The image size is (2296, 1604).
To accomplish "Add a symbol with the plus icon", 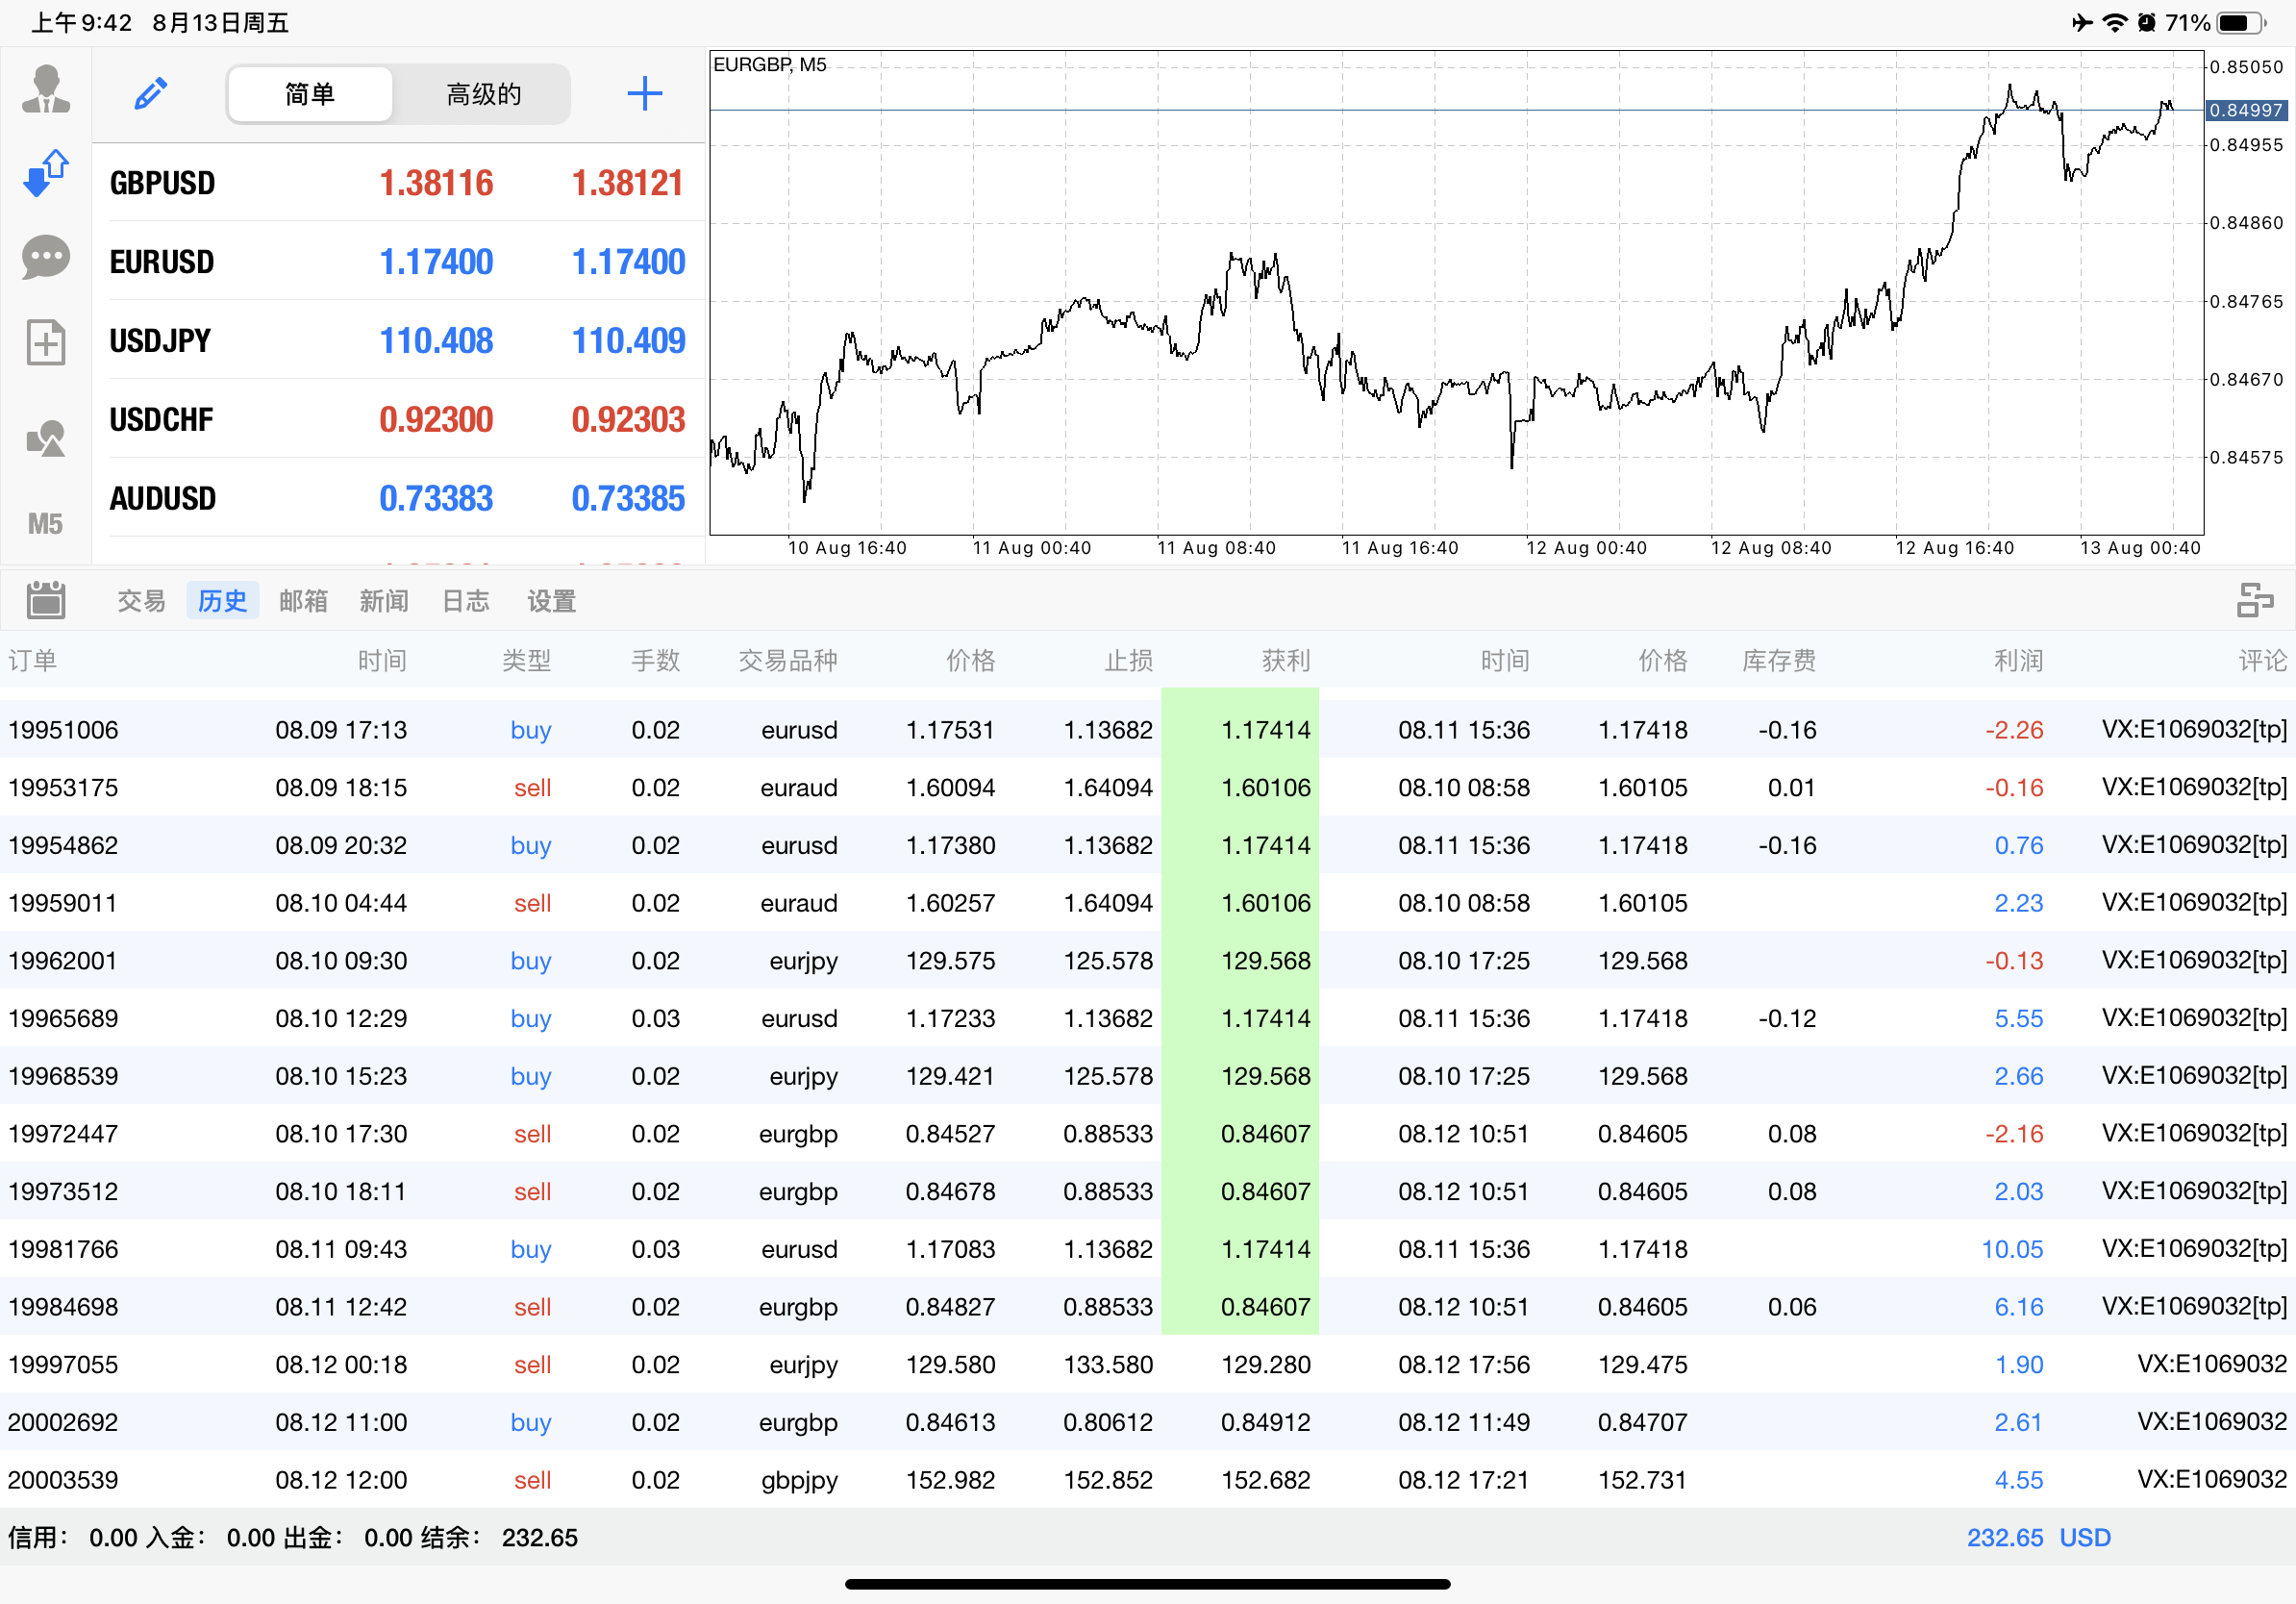I will [x=645, y=94].
